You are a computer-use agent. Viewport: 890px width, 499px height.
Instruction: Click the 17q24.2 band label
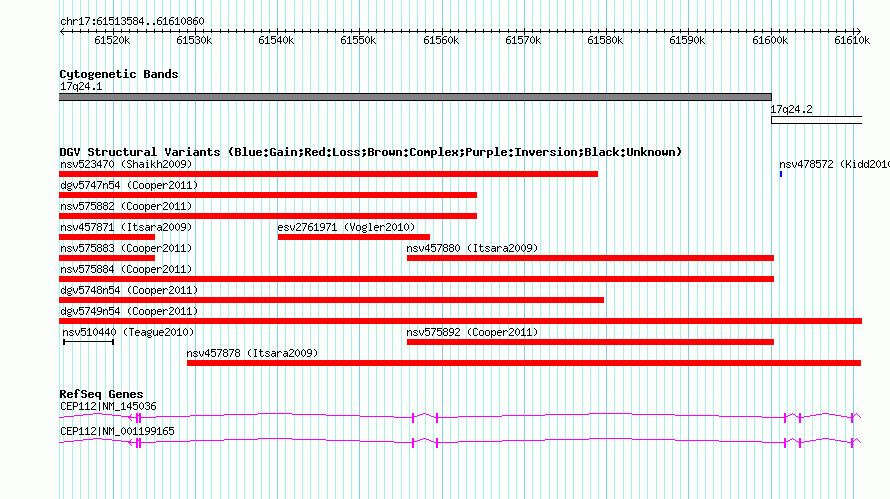(x=791, y=109)
